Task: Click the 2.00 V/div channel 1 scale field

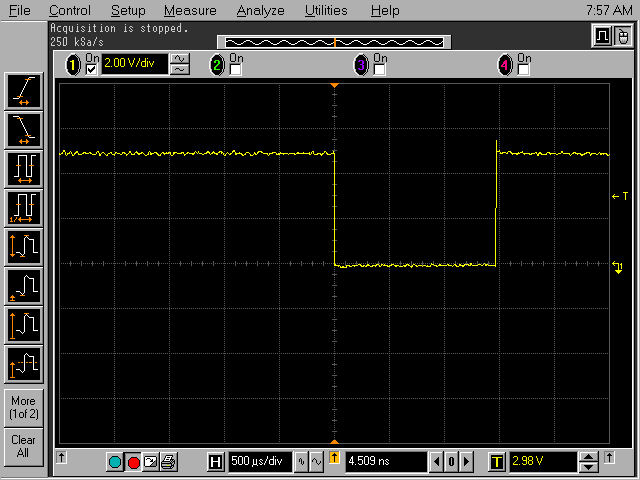Action: tap(134, 64)
